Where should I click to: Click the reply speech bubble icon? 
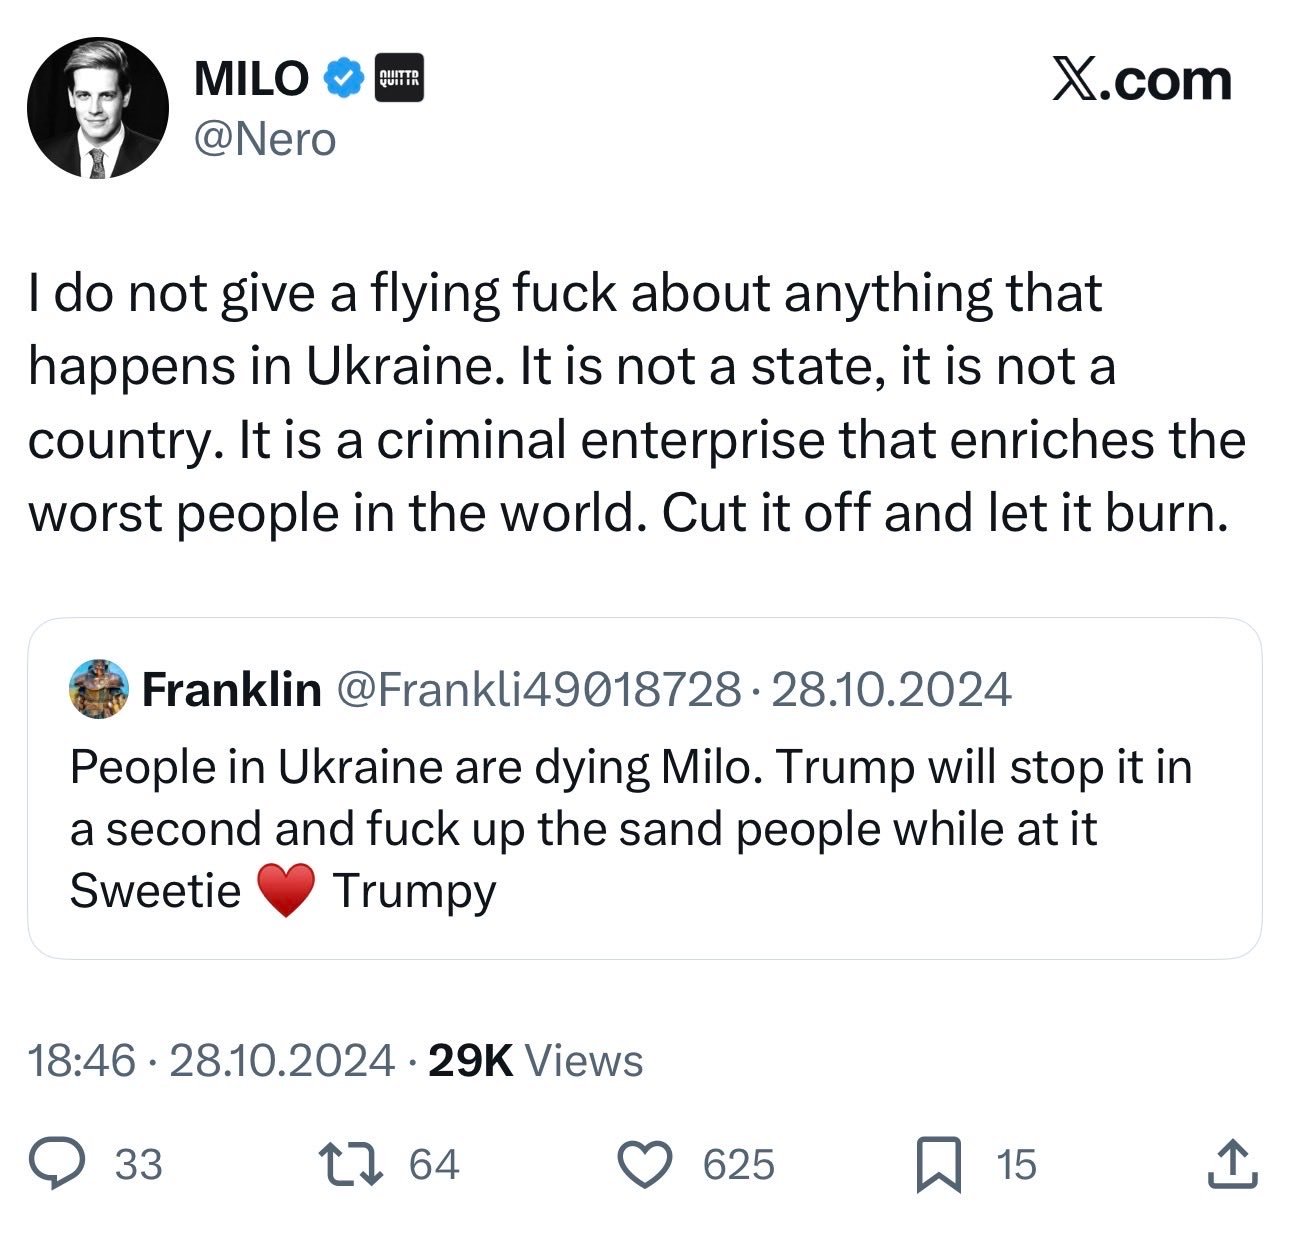tap(59, 1165)
